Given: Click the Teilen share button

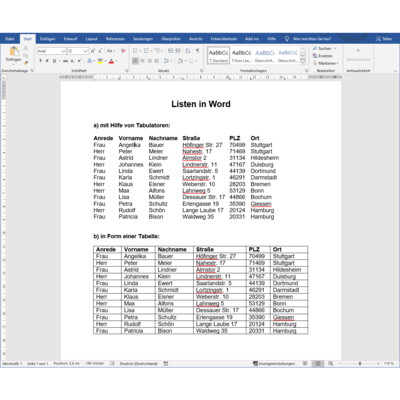Looking at the screenshot, I should click(x=384, y=39).
